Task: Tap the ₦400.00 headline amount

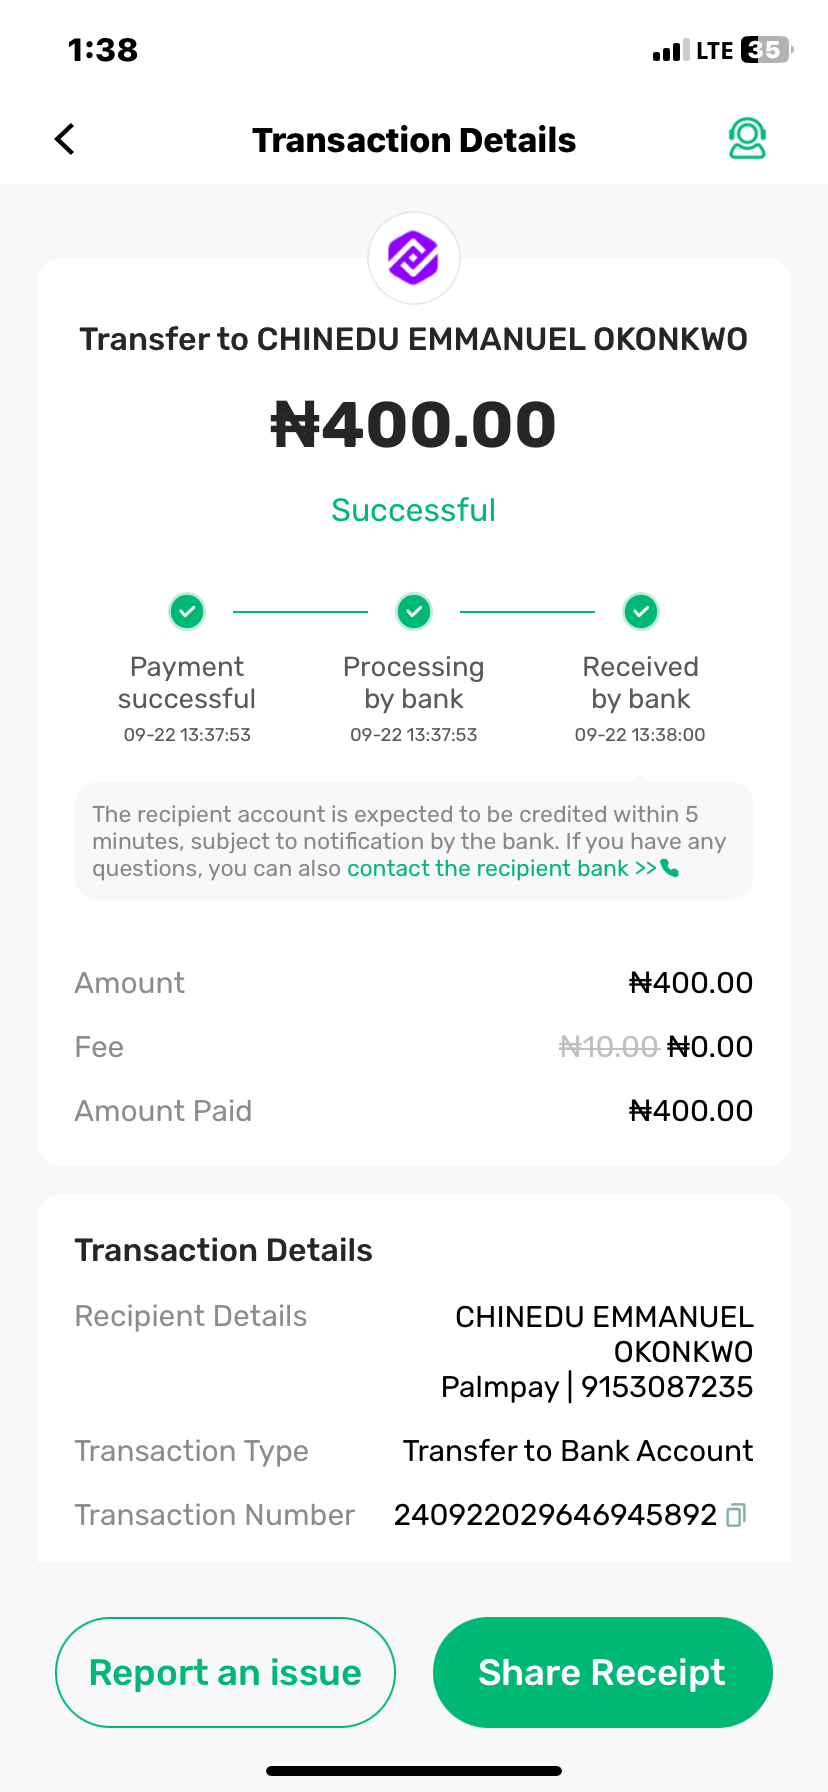Action: coord(414,425)
